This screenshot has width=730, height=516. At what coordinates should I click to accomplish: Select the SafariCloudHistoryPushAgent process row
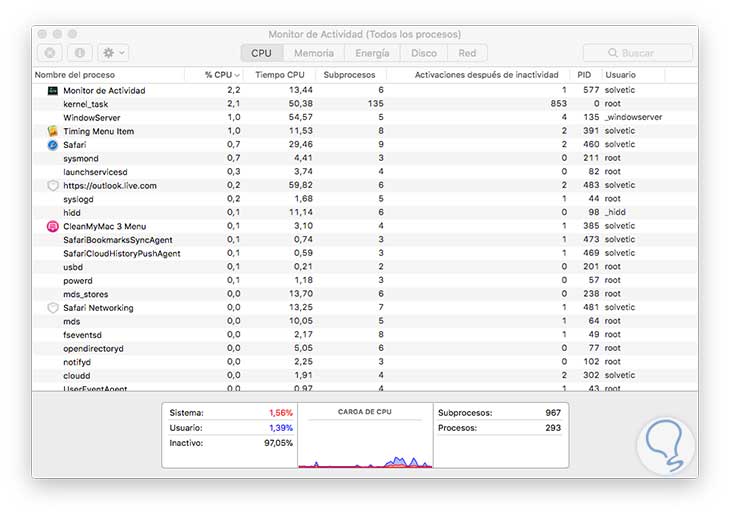(x=365, y=253)
